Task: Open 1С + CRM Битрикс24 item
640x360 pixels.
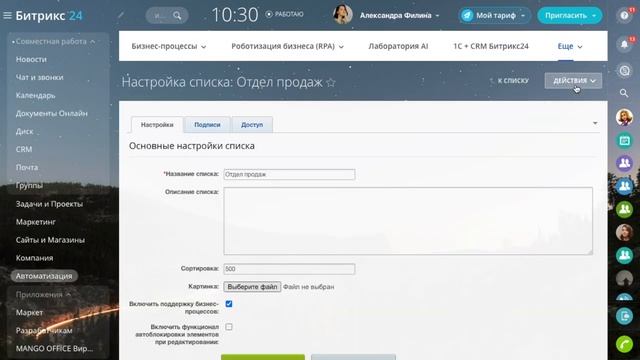Action: [491, 46]
